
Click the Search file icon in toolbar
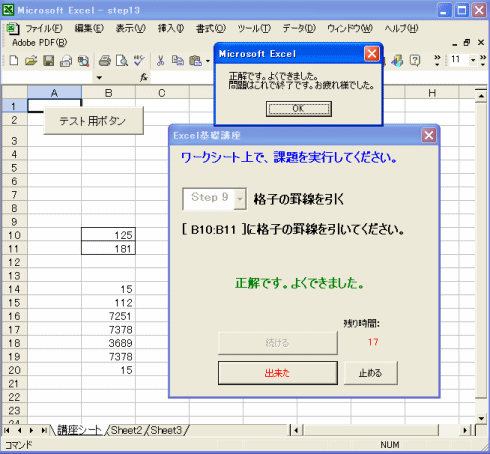[x=83, y=61]
